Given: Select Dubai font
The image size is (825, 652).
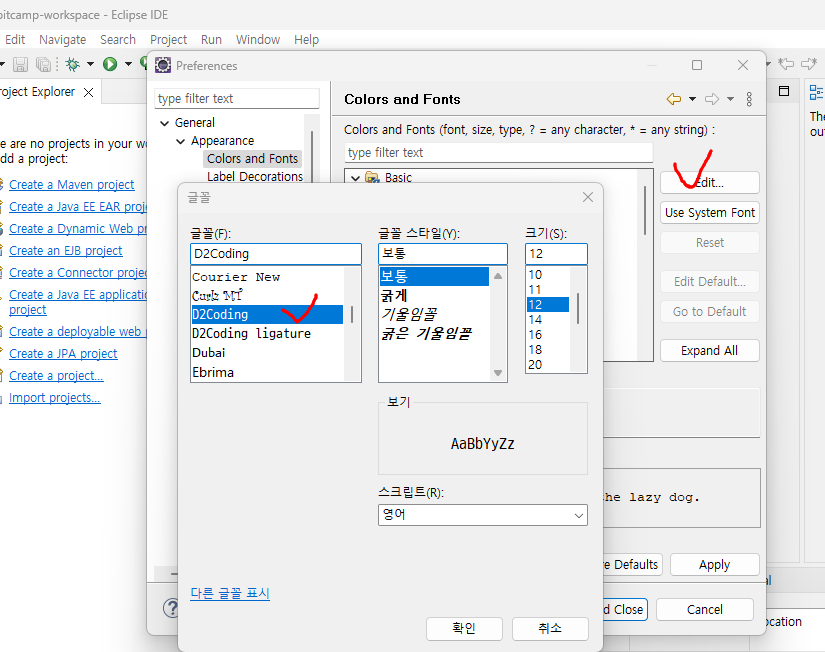Looking at the screenshot, I should click(x=267, y=353).
